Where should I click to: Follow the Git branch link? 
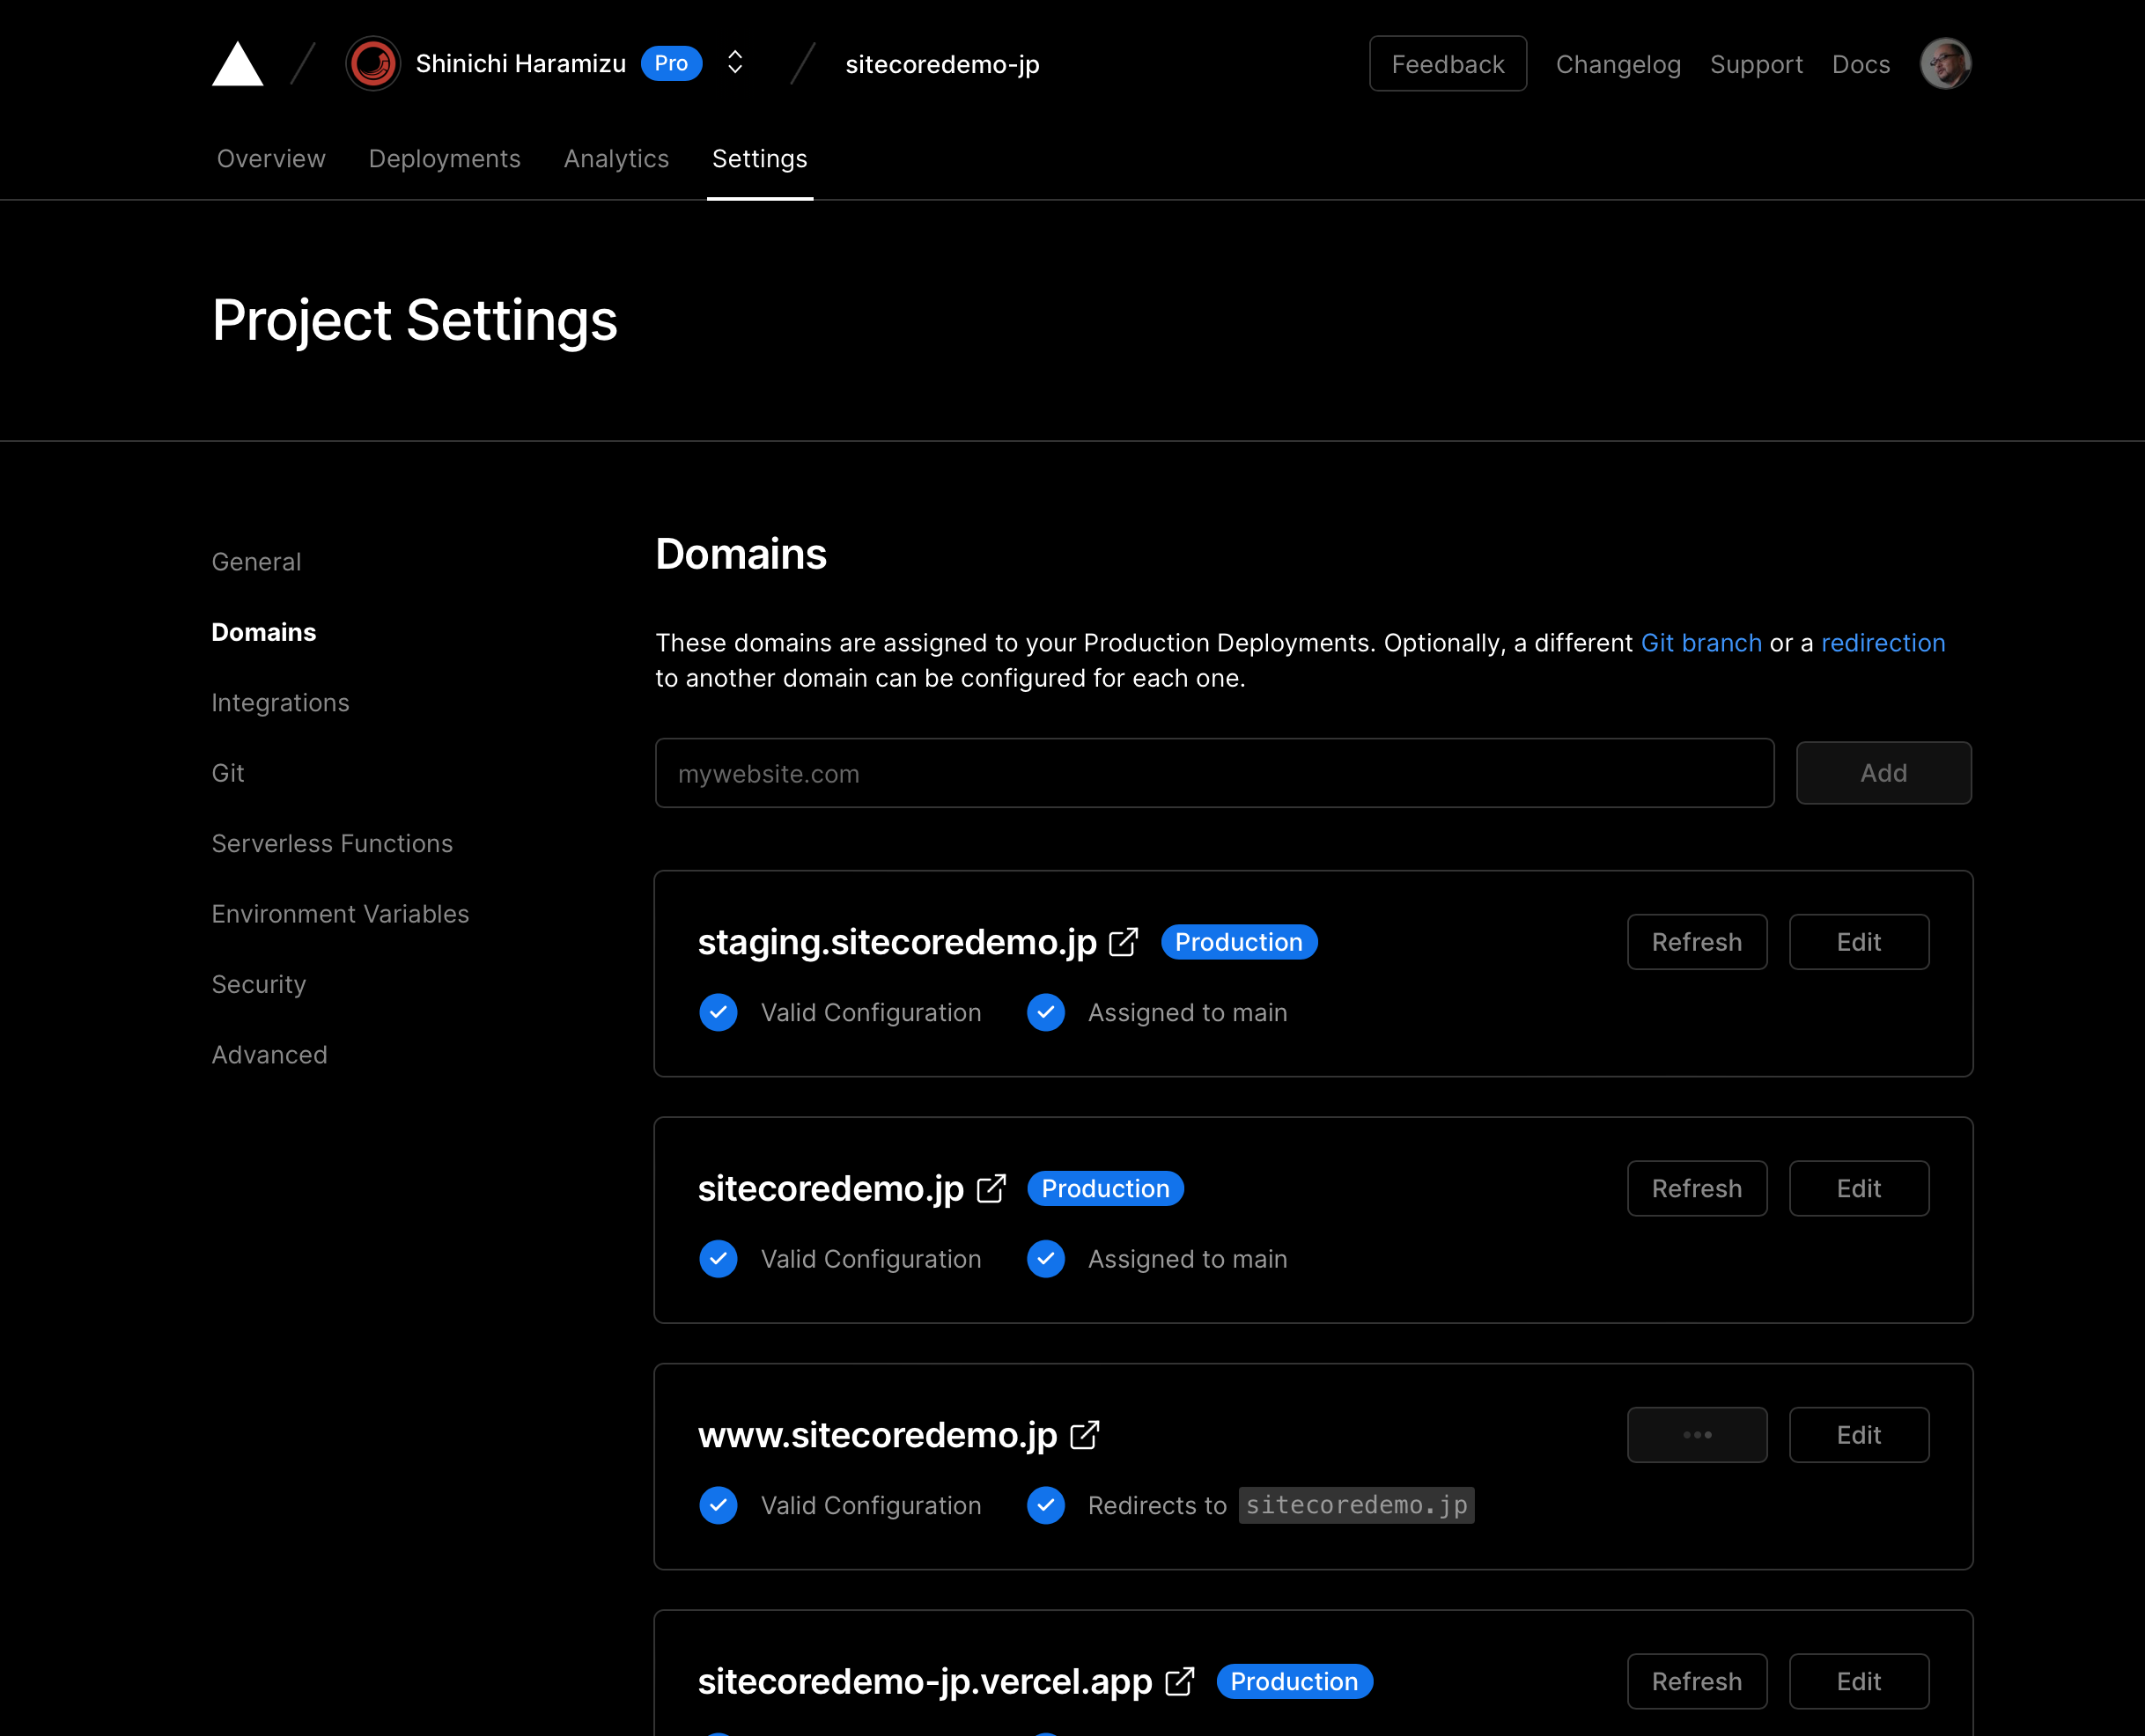click(1701, 643)
